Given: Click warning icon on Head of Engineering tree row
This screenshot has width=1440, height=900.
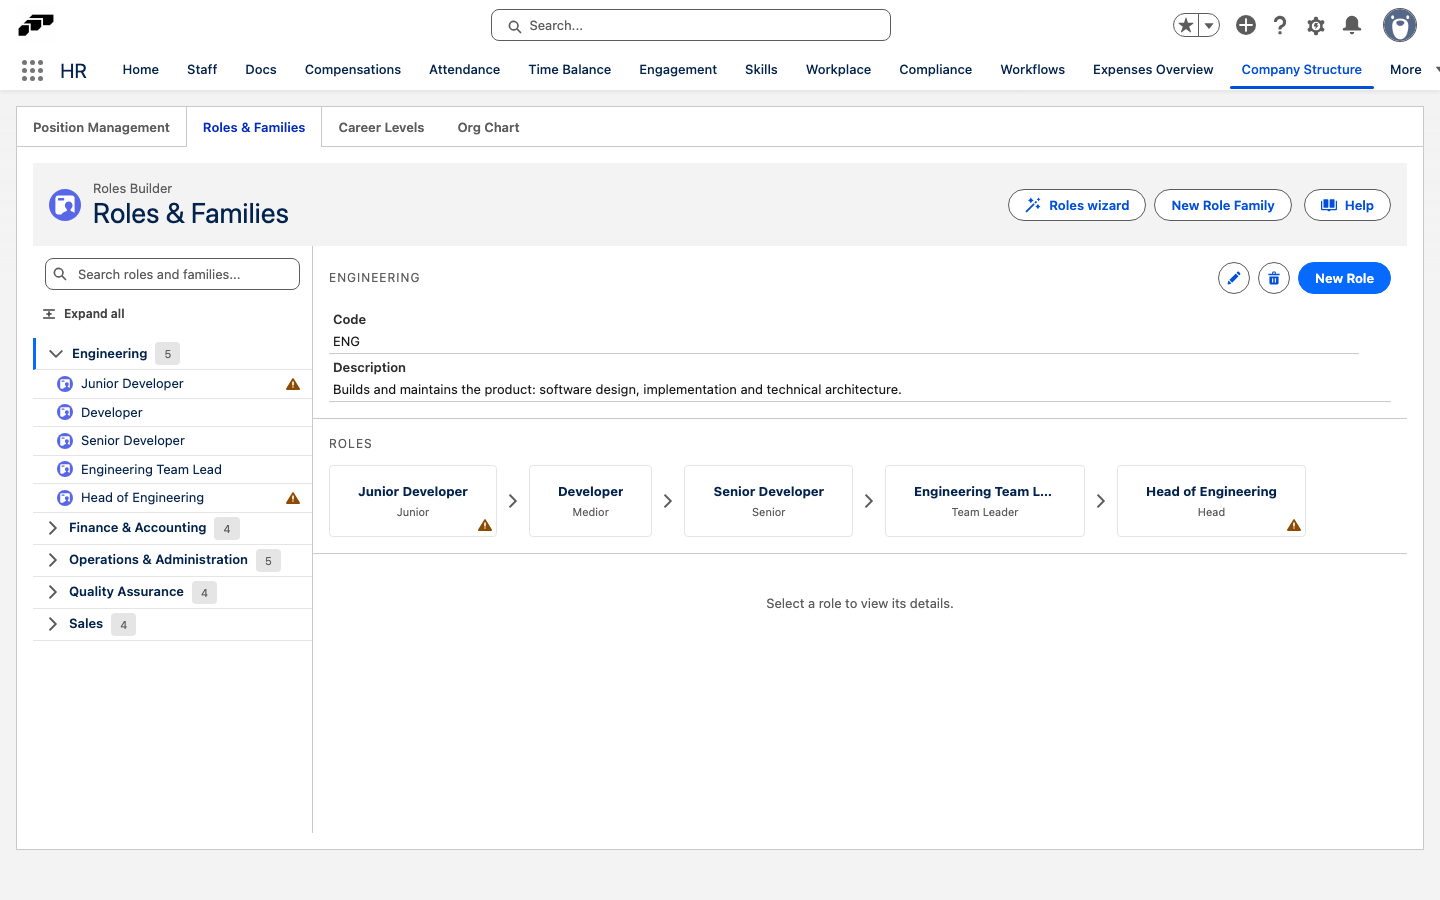Looking at the screenshot, I should [x=293, y=498].
